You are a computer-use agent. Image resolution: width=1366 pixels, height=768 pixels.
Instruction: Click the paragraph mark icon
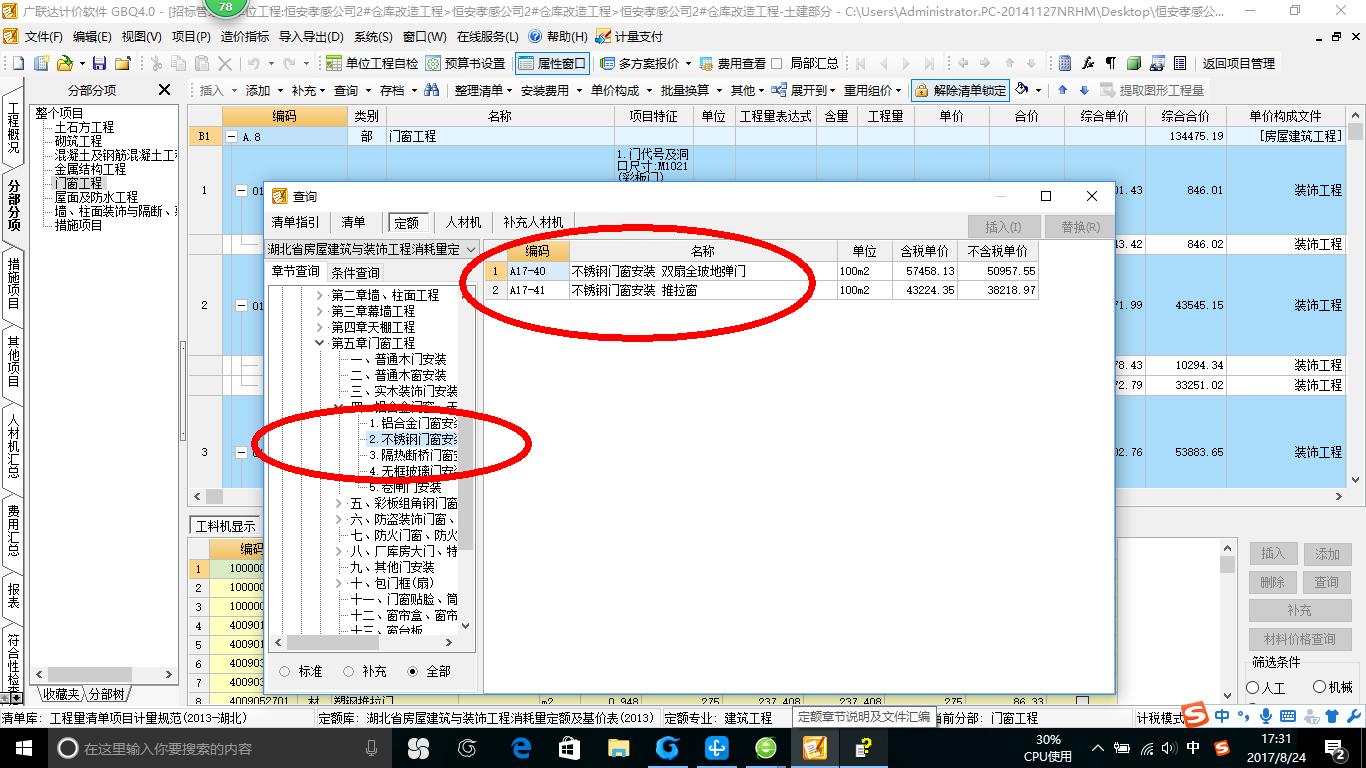click(x=1110, y=63)
